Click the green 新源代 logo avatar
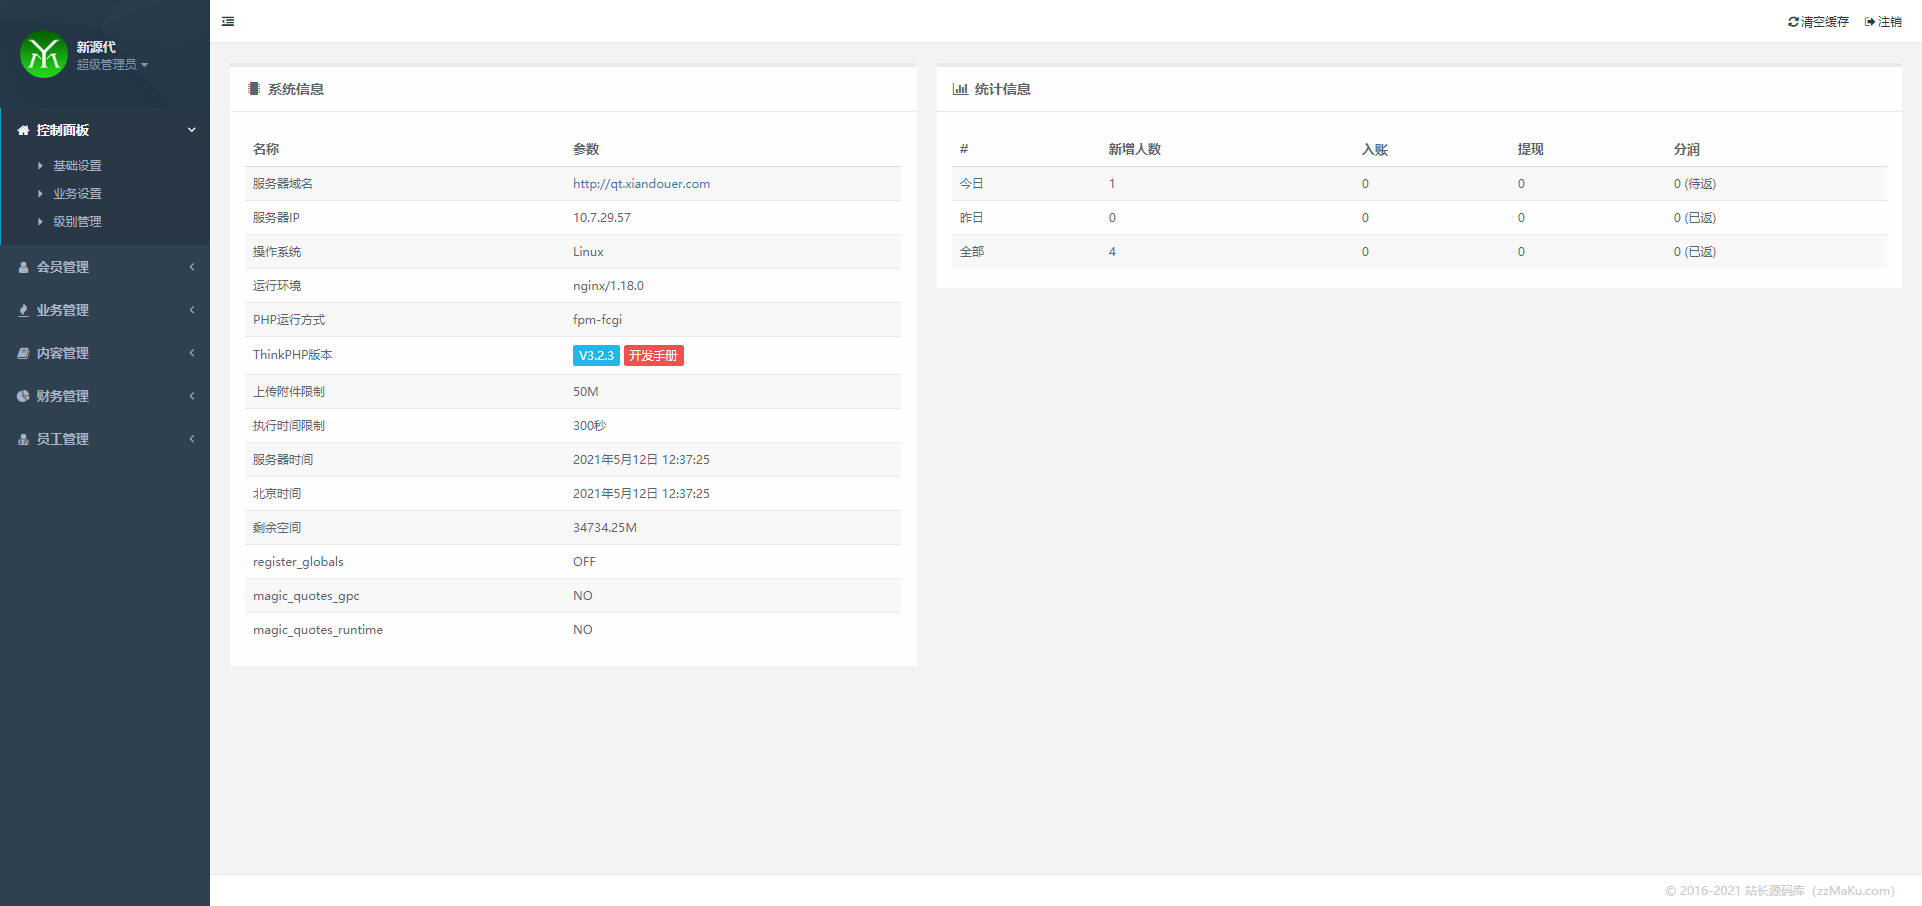The width and height of the screenshot is (1922, 906). coord(44,54)
